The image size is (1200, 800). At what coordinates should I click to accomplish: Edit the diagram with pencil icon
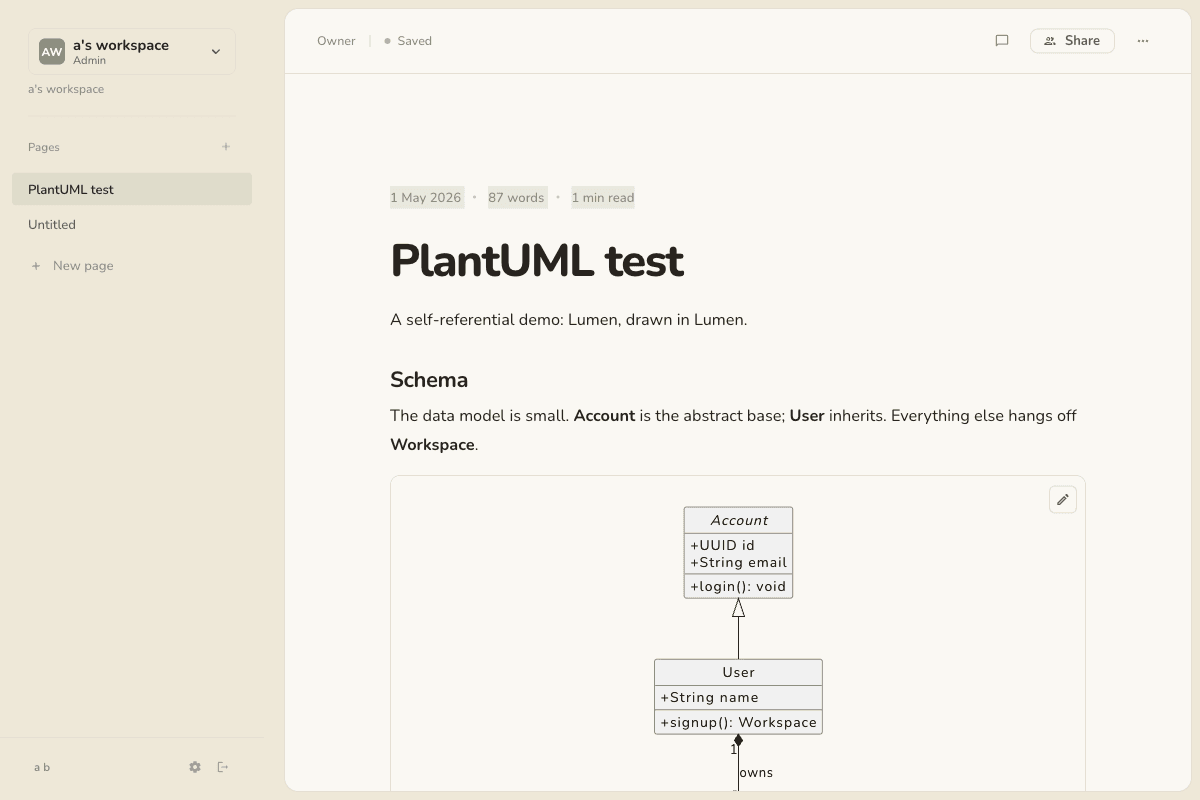pyautogui.click(x=1063, y=499)
